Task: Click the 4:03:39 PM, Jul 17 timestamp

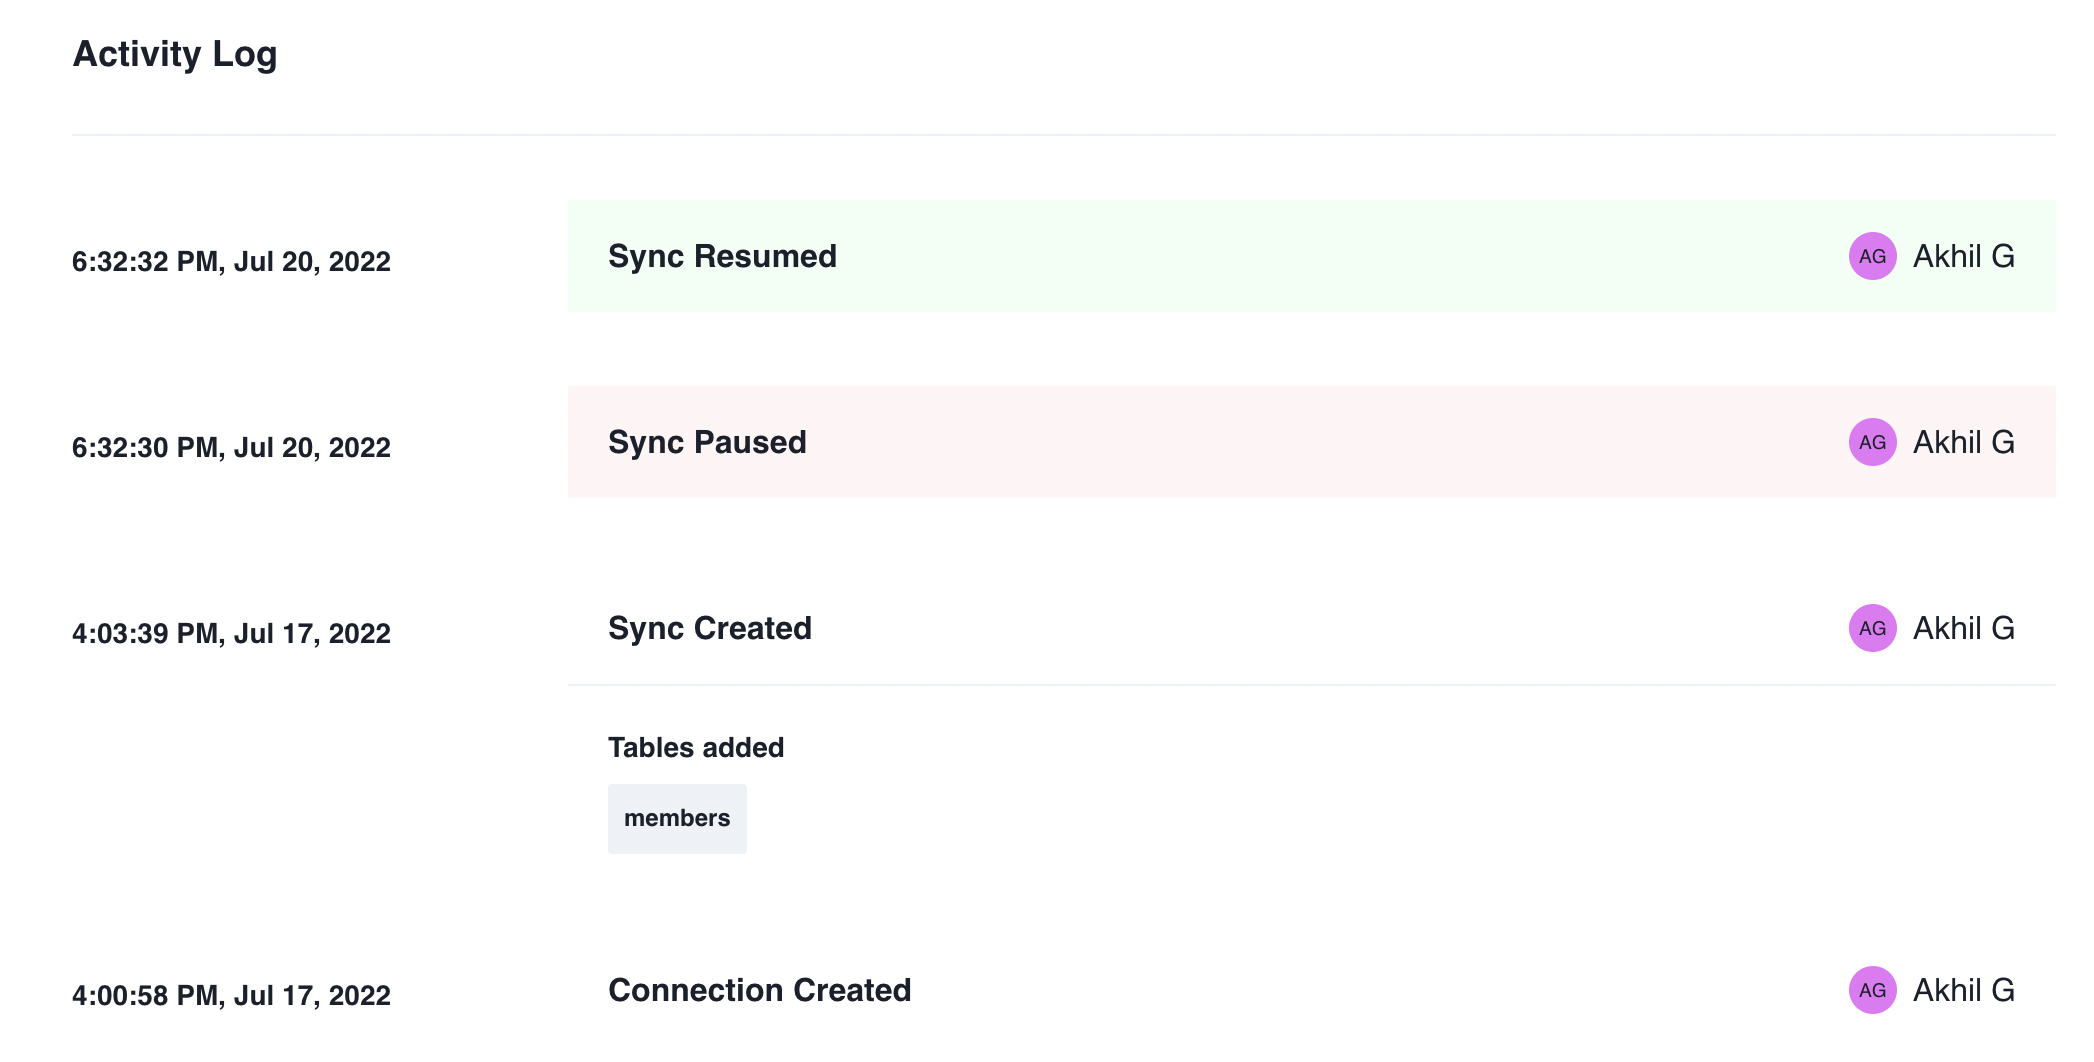Action: pos(231,634)
